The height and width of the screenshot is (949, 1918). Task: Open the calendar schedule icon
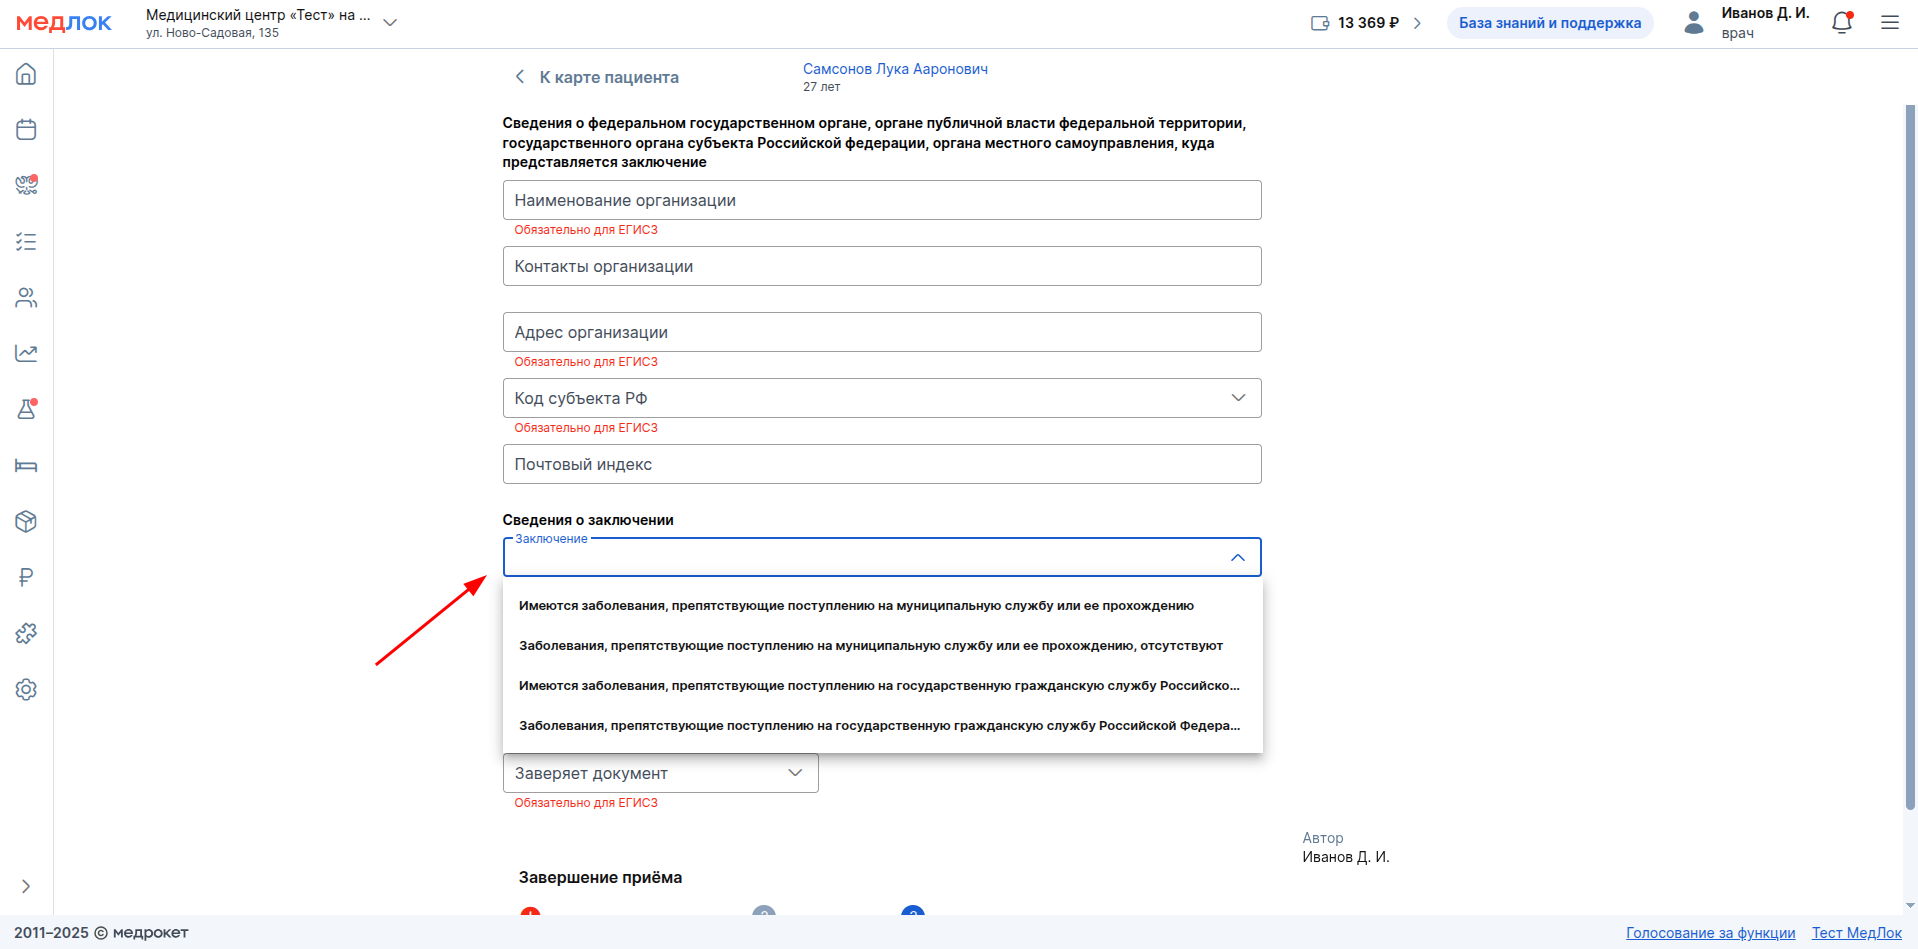26,130
